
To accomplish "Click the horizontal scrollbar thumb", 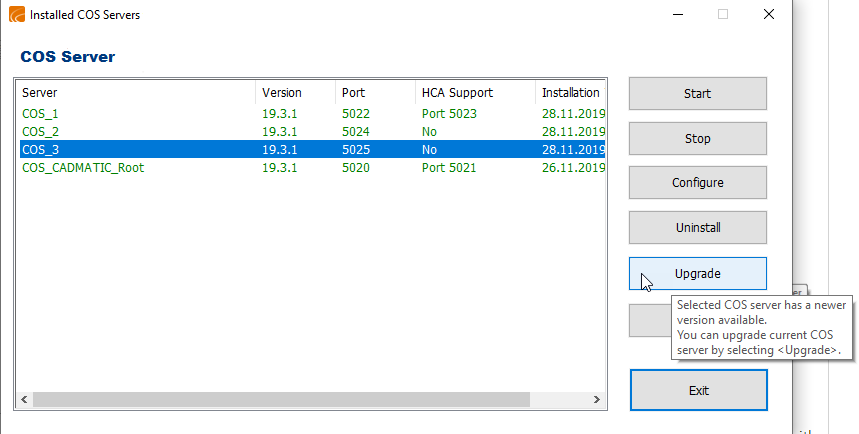I will pos(280,399).
